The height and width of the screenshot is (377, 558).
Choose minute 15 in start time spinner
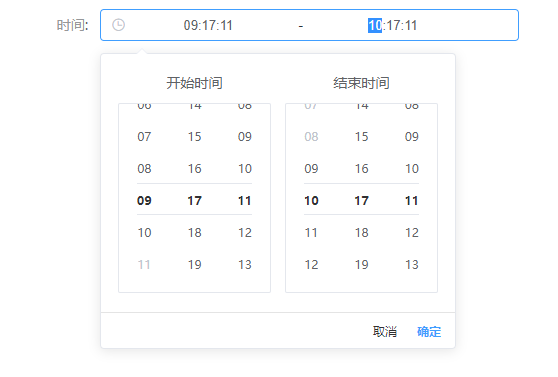point(195,136)
